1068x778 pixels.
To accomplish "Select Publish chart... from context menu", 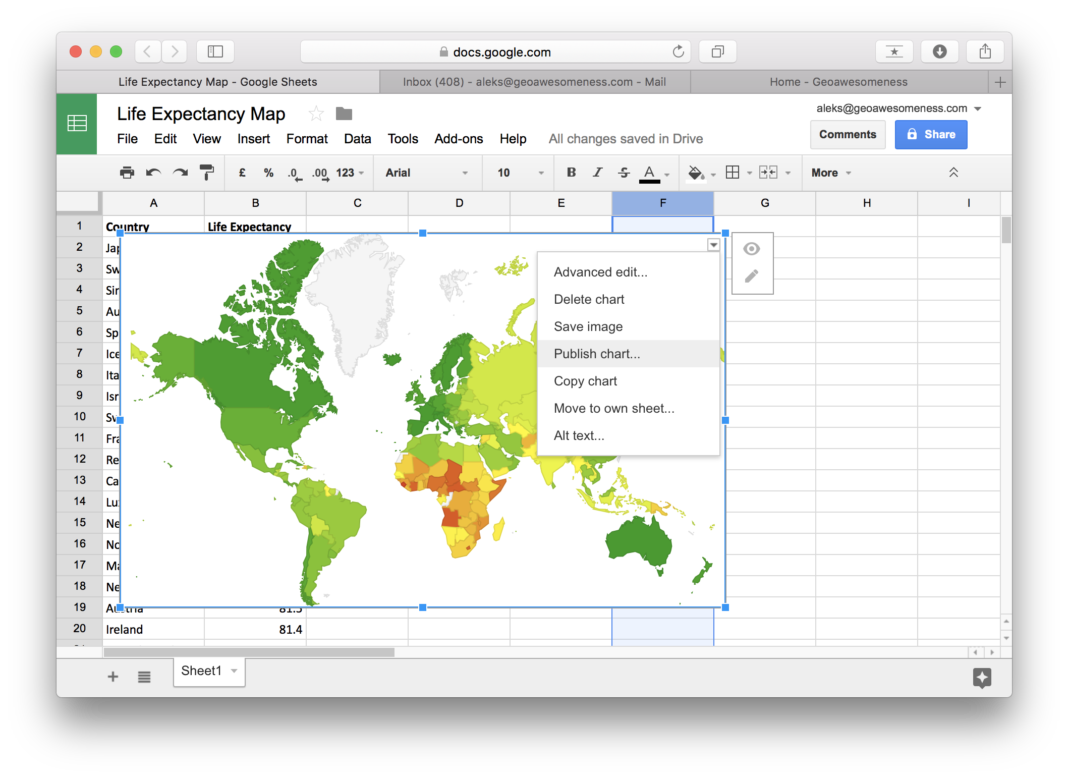I will [x=597, y=354].
